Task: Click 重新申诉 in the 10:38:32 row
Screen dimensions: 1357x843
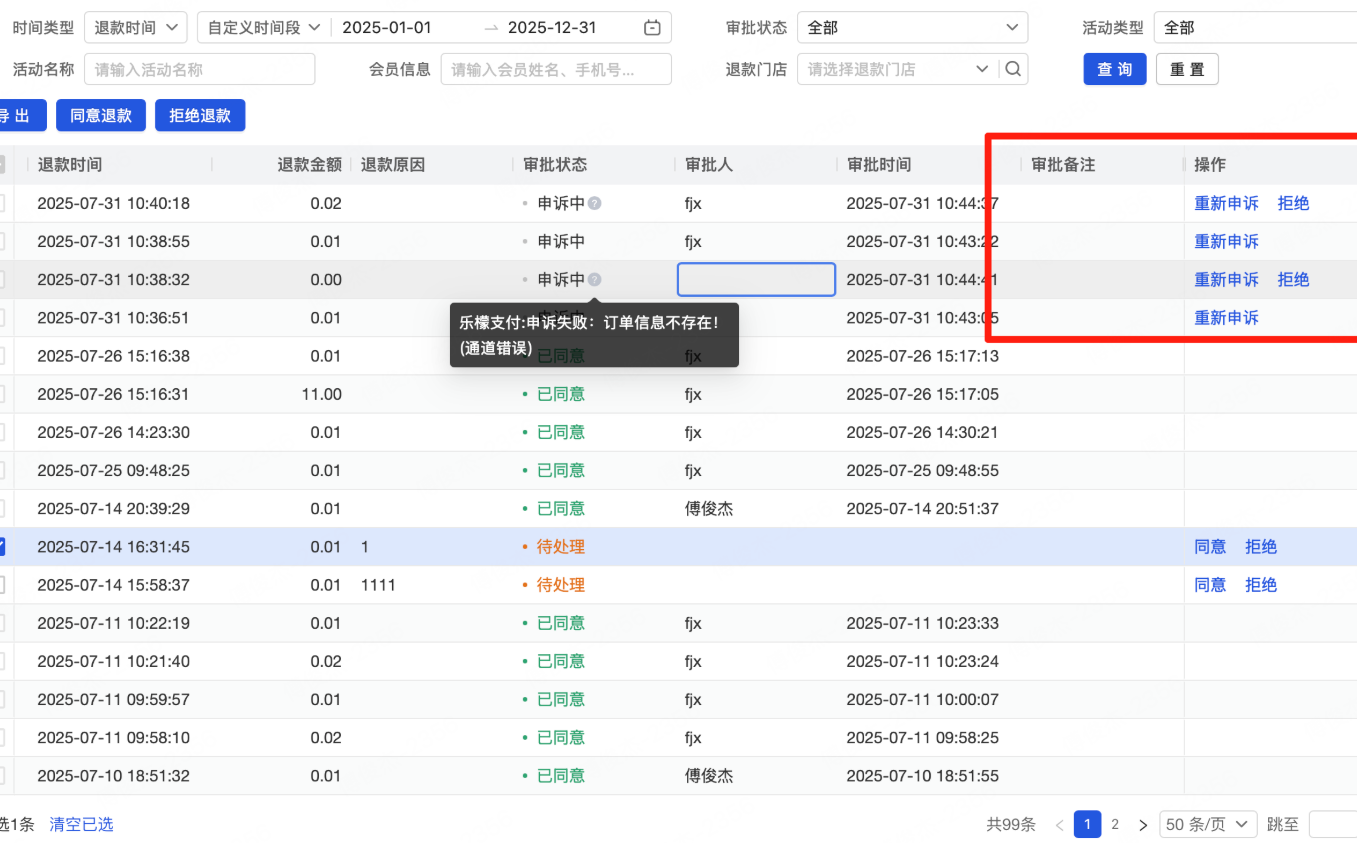Action: pyautogui.click(x=1226, y=280)
